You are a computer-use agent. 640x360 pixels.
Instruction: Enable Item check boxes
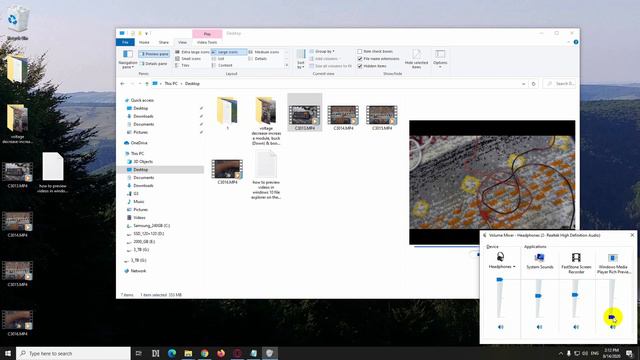[x=360, y=51]
